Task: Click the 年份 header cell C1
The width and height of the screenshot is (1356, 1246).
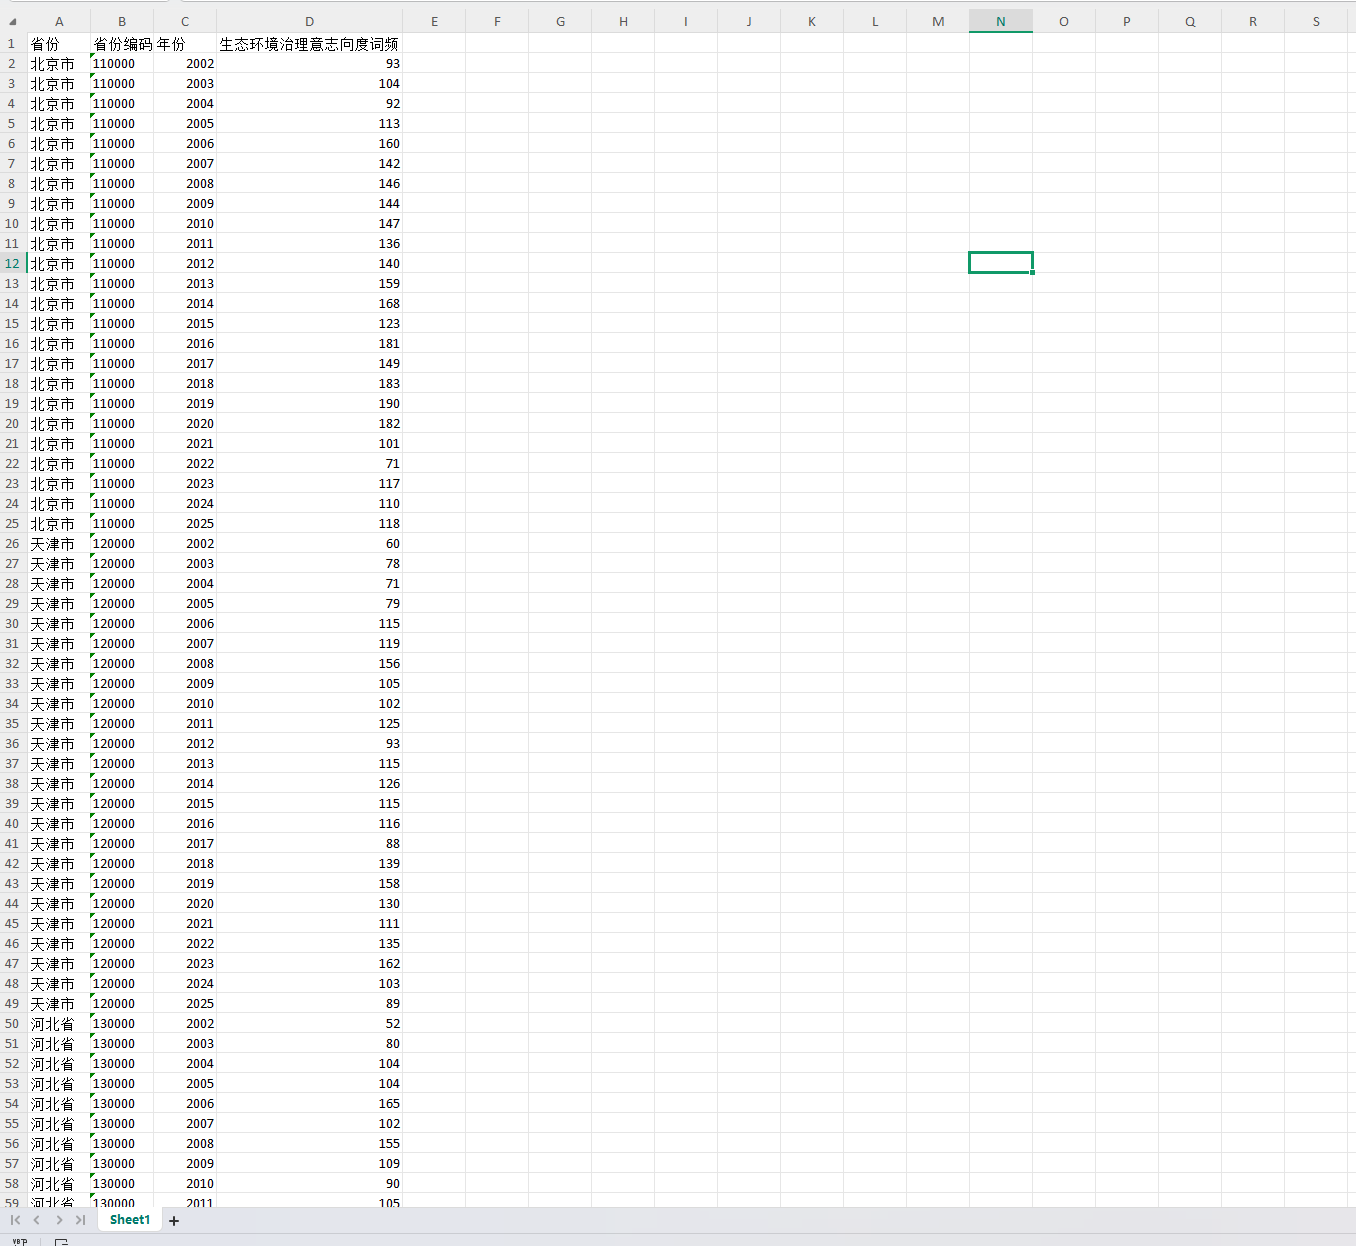Action: click(x=185, y=44)
